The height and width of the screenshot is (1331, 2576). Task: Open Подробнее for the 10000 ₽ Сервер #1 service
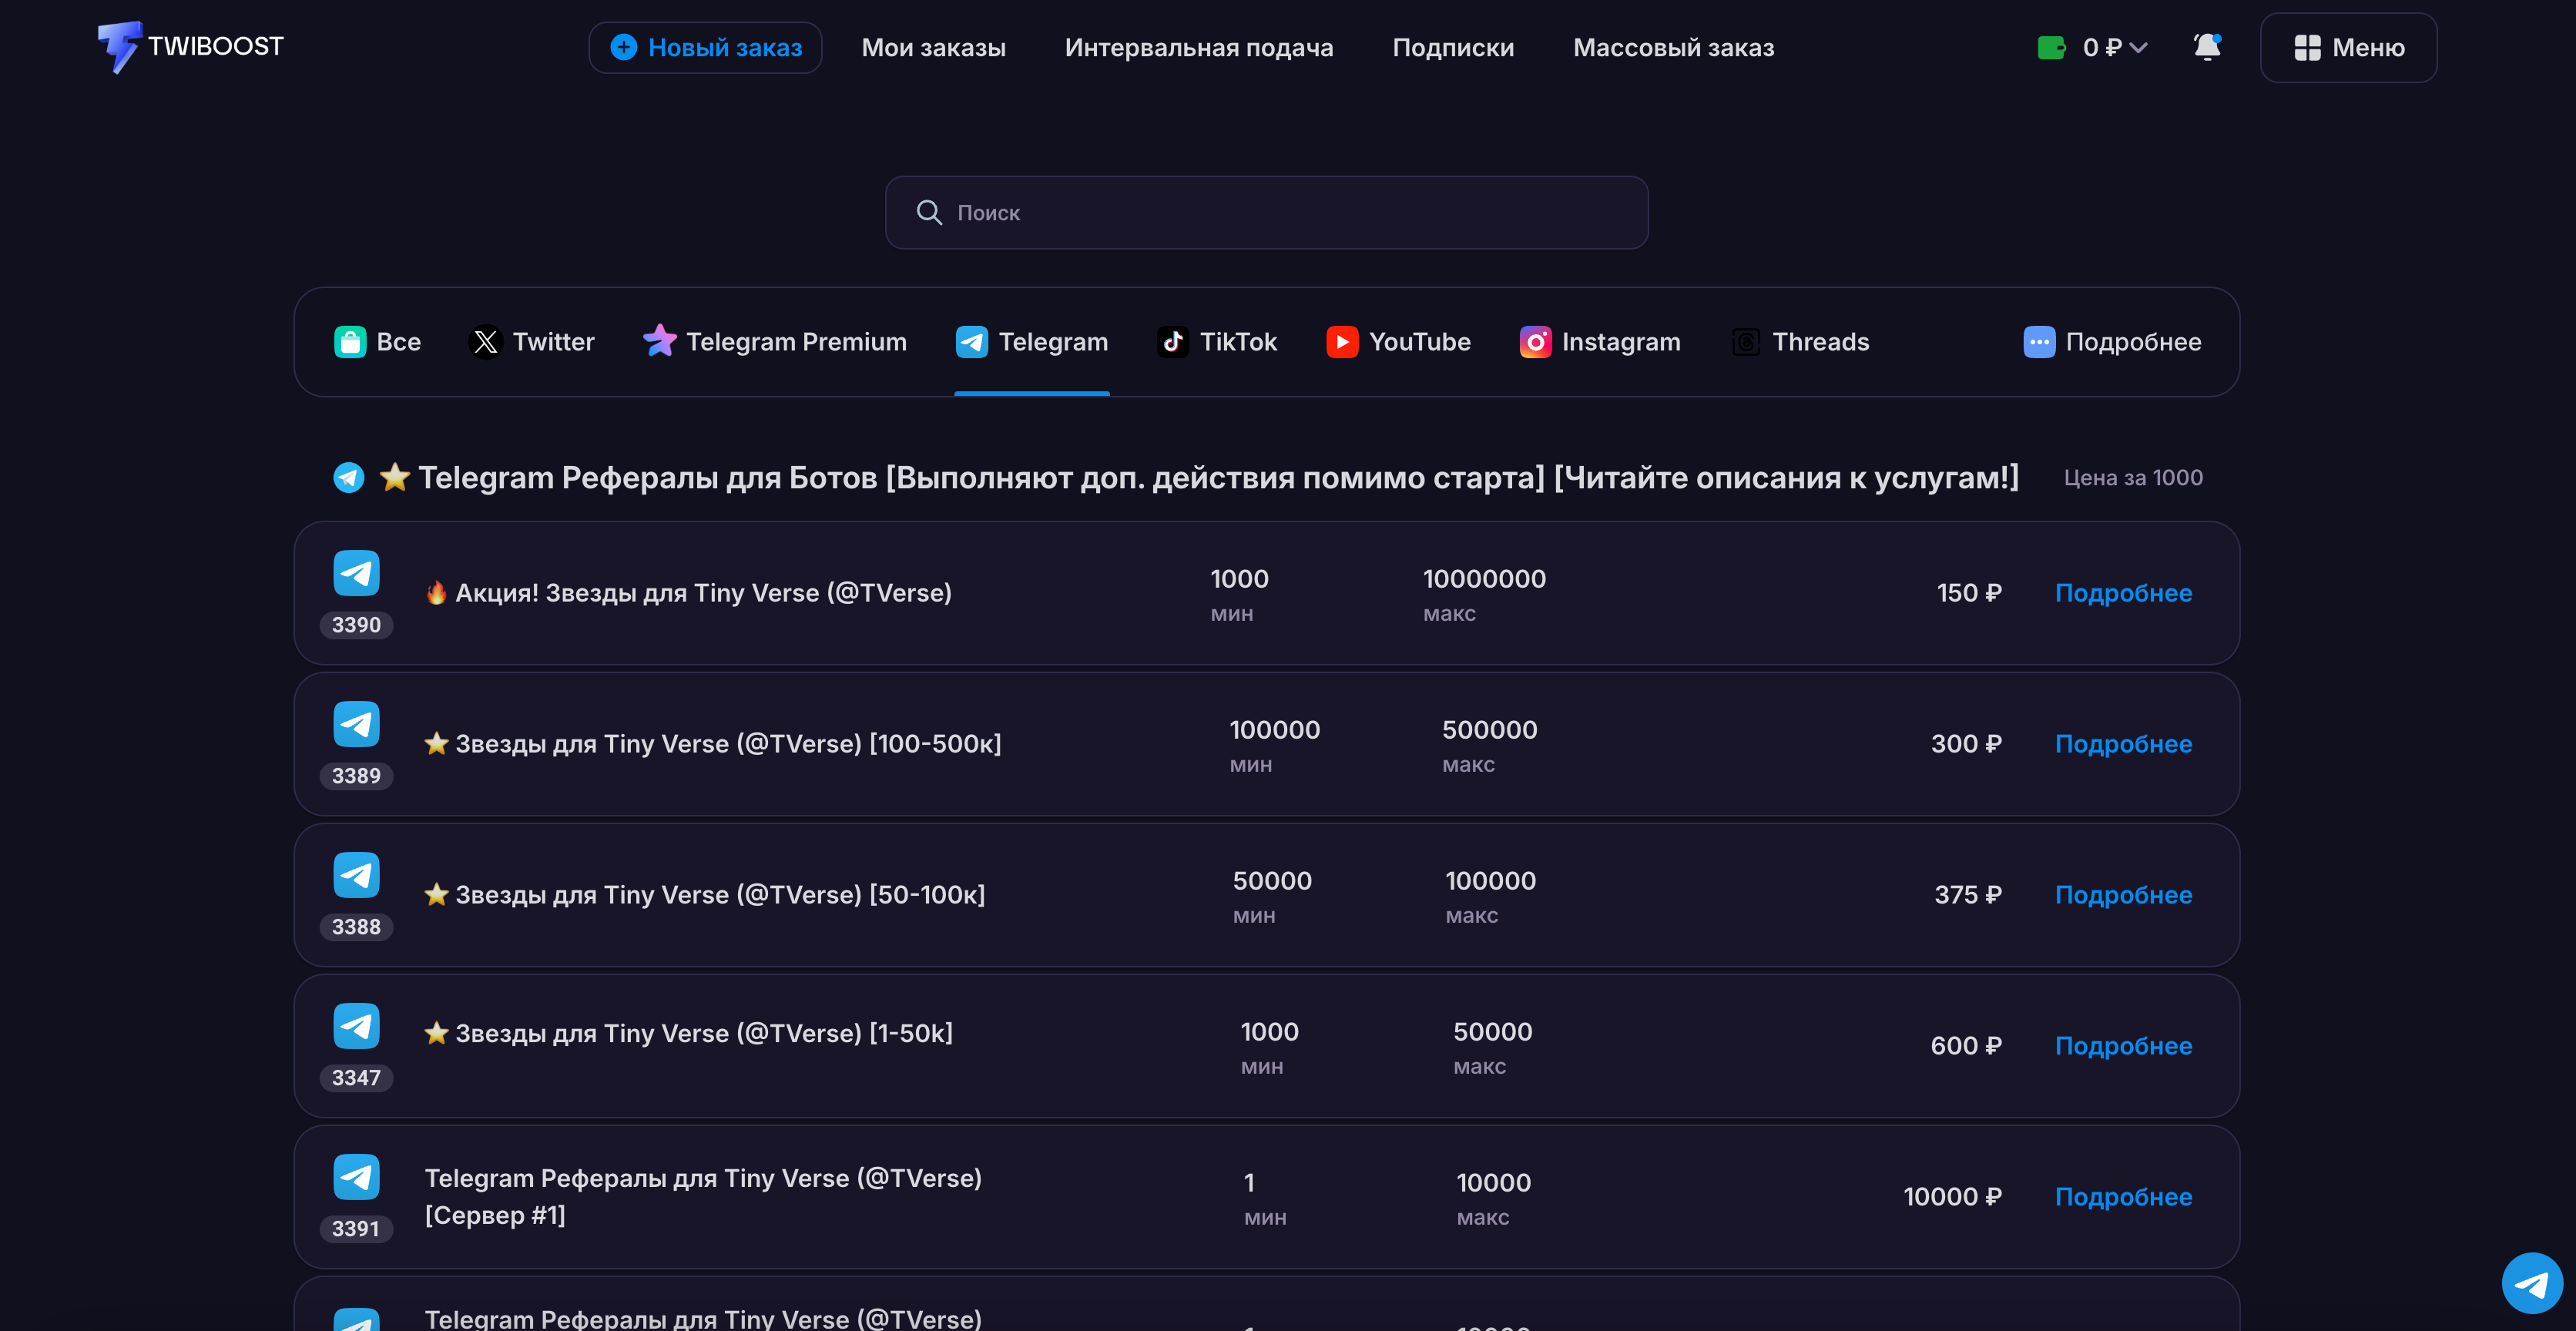2123,1197
